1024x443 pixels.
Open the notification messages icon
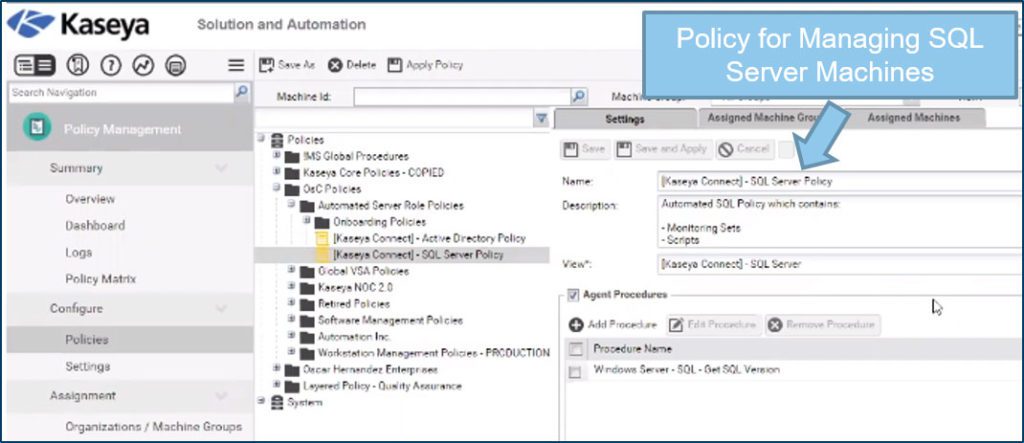[175, 65]
